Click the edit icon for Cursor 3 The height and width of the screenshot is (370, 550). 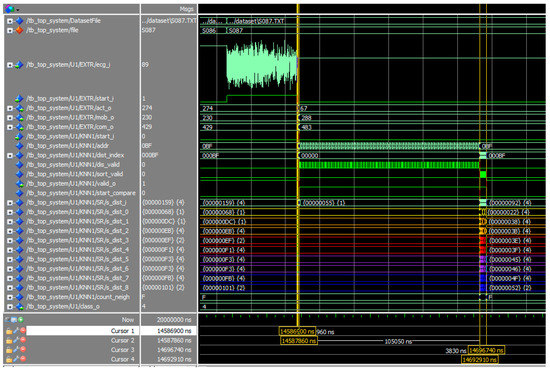click(16, 350)
